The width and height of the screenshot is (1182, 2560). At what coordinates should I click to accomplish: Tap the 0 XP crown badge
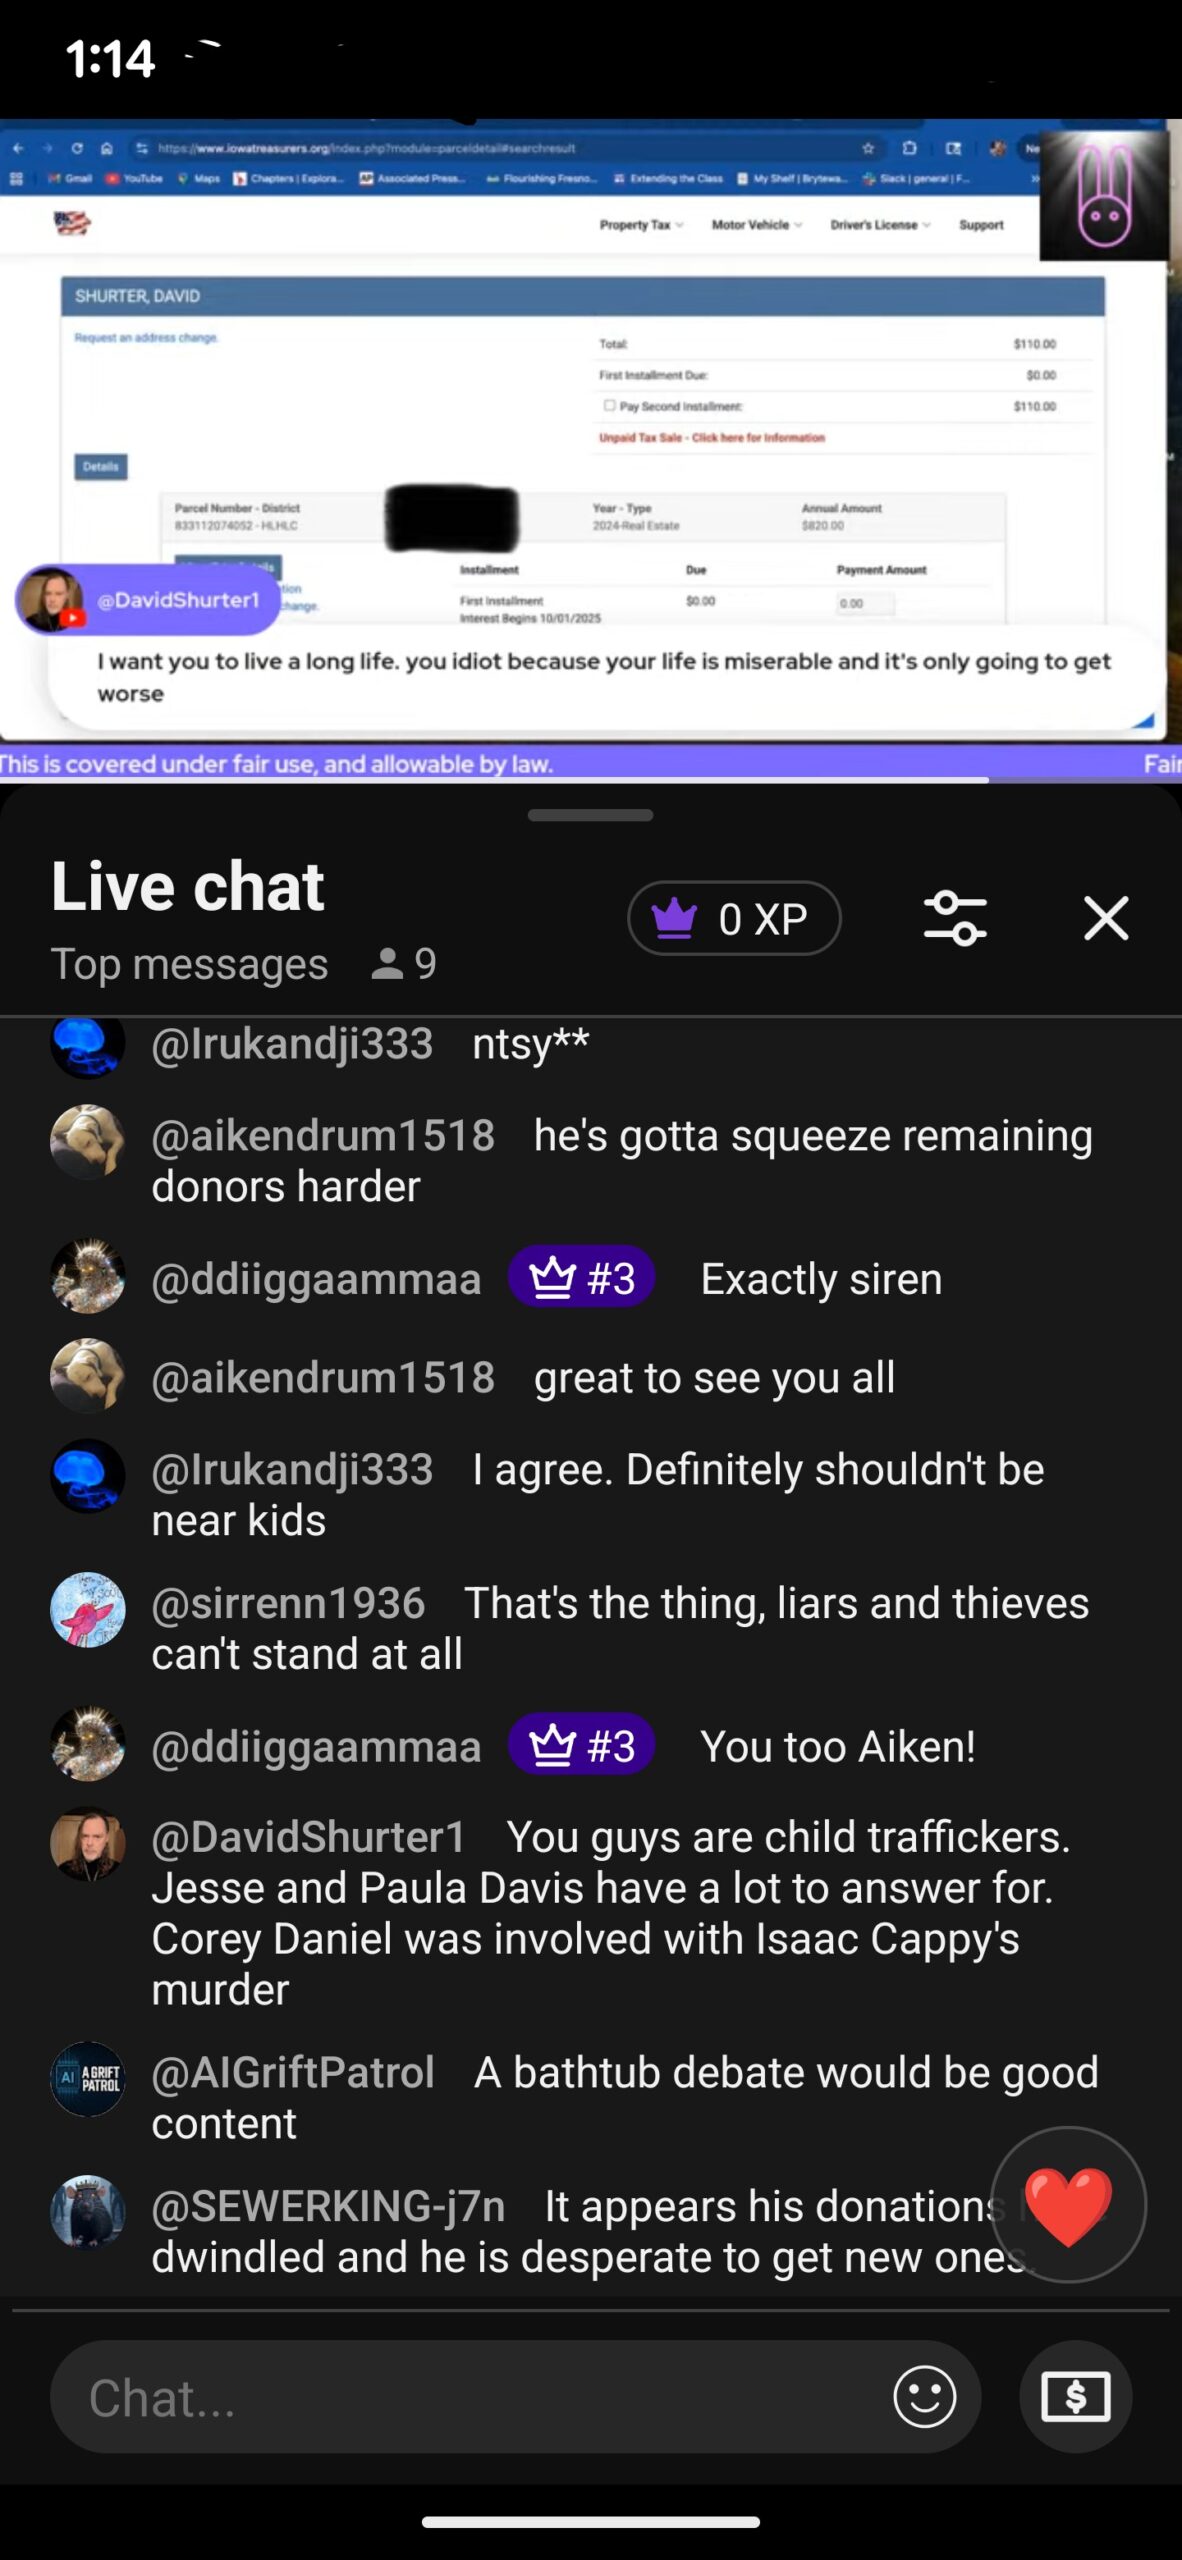tap(734, 918)
